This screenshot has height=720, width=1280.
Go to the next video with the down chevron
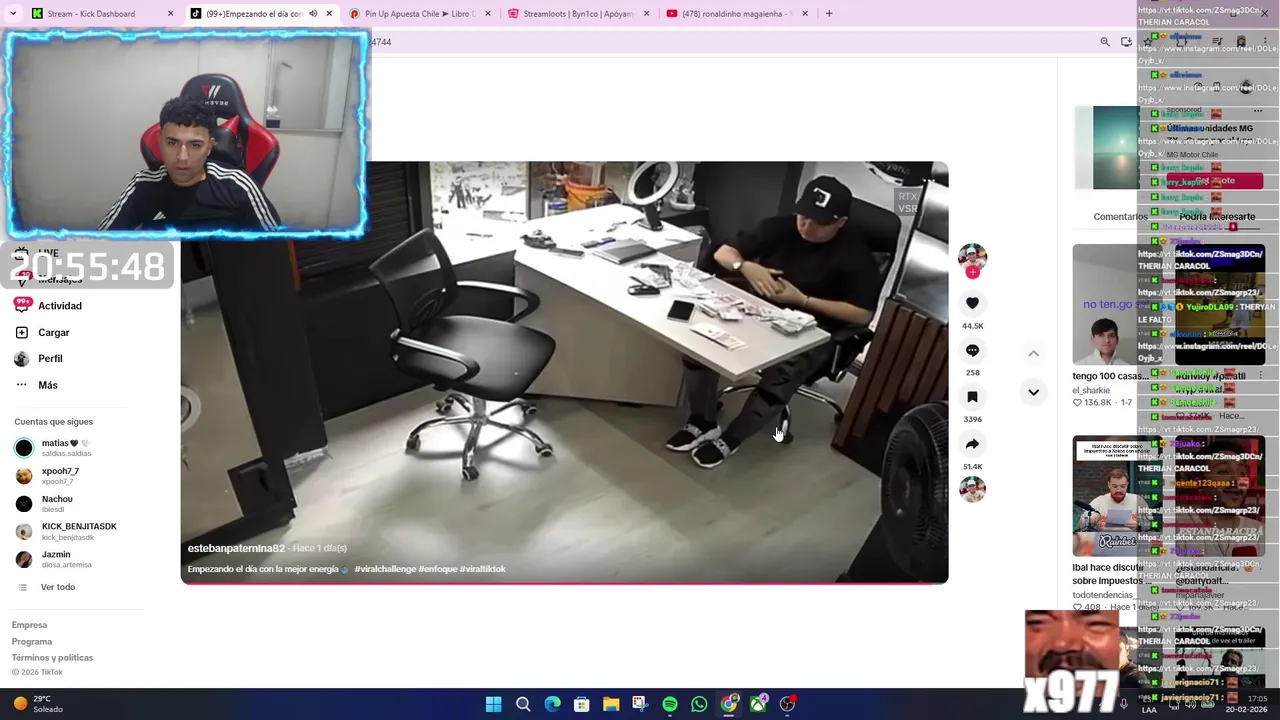pos(1033,392)
